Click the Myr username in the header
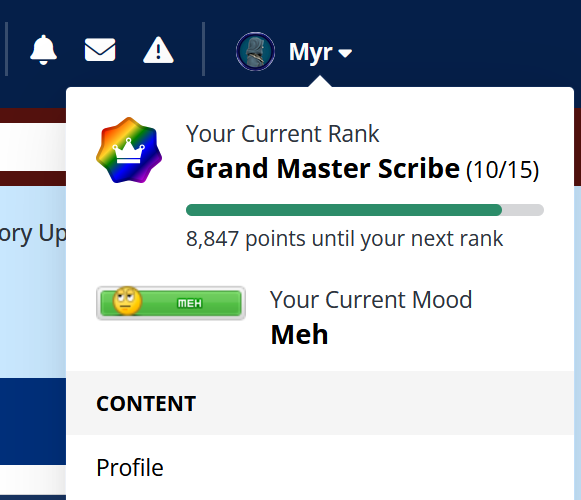The height and width of the screenshot is (500, 581). tap(311, 52)
